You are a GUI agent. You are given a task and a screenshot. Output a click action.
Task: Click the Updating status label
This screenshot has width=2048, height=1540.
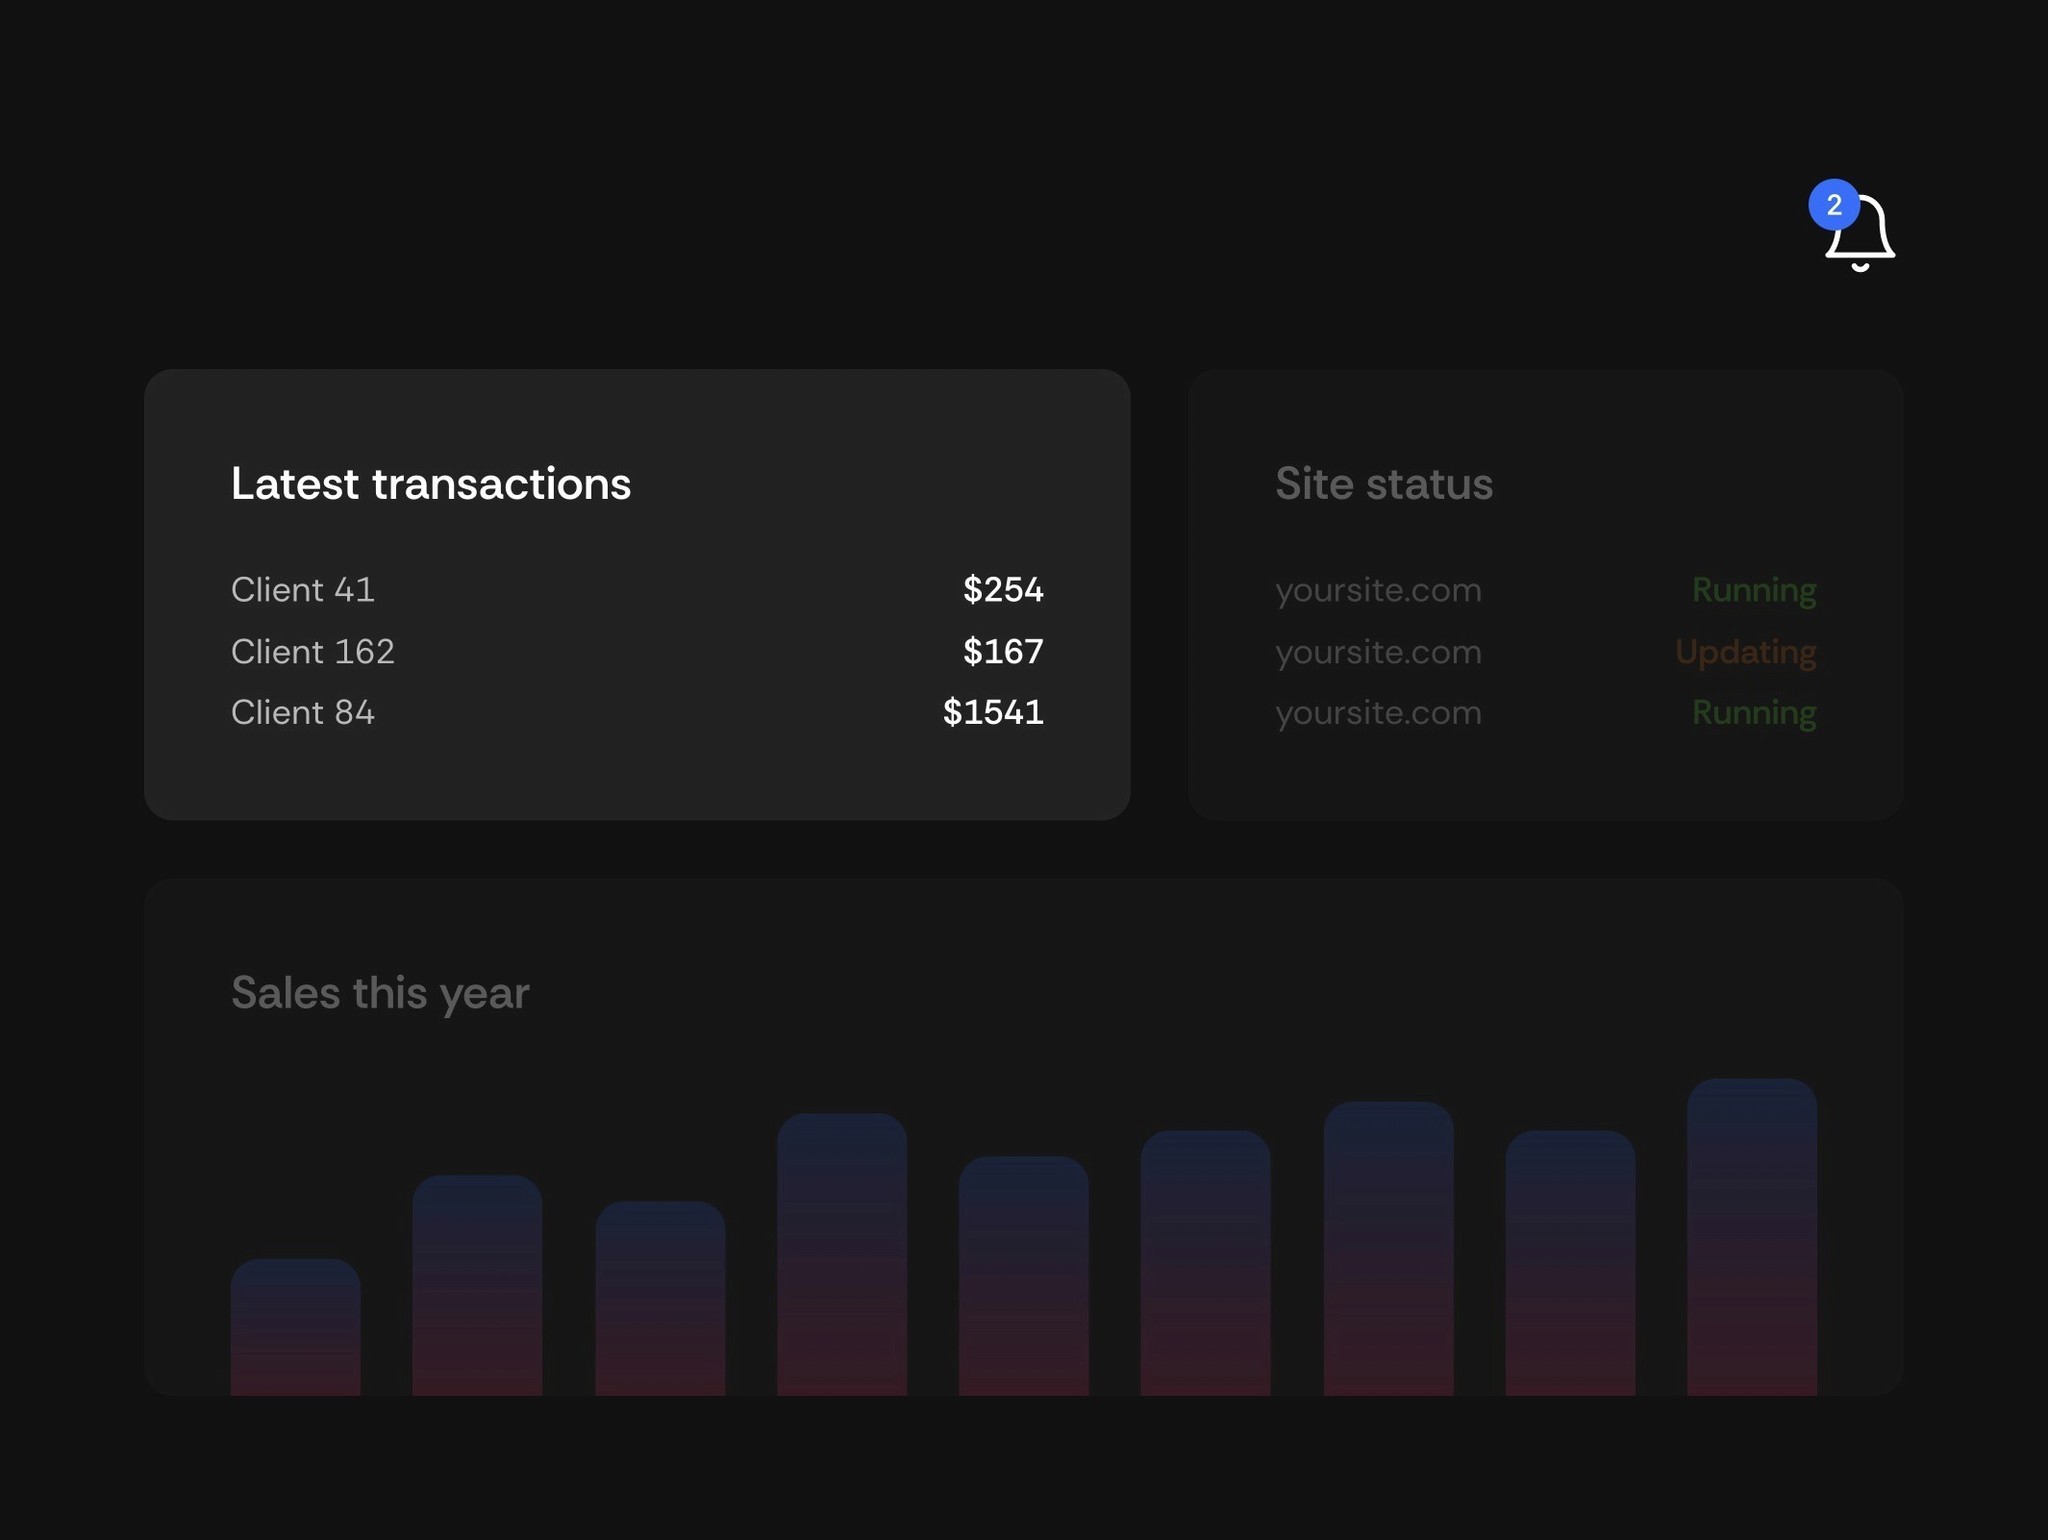pyautogui.click(x=1745, y=651)
